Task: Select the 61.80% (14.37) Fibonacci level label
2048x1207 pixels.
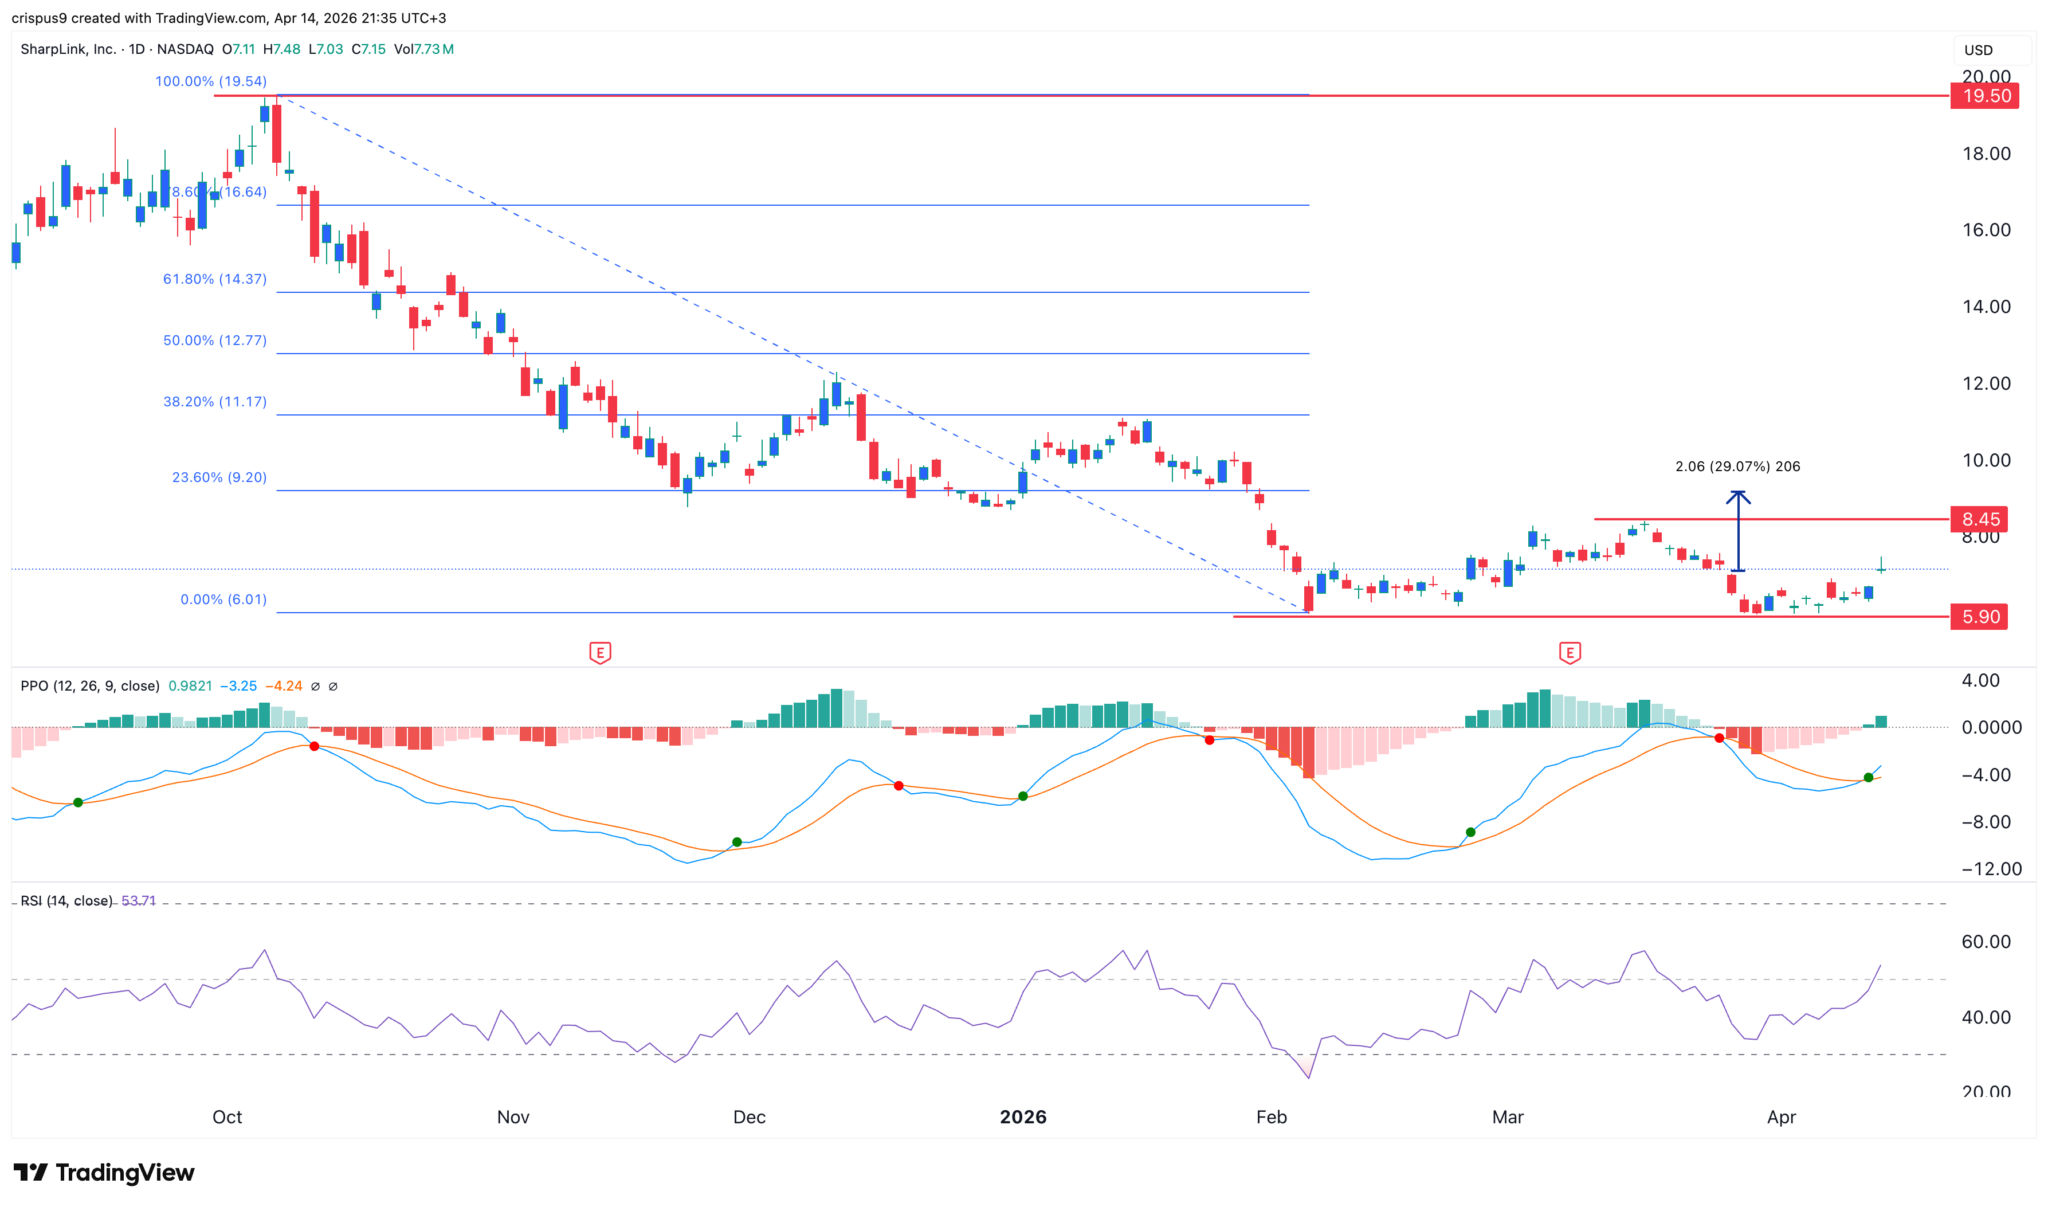Action: tap(215, 279)
